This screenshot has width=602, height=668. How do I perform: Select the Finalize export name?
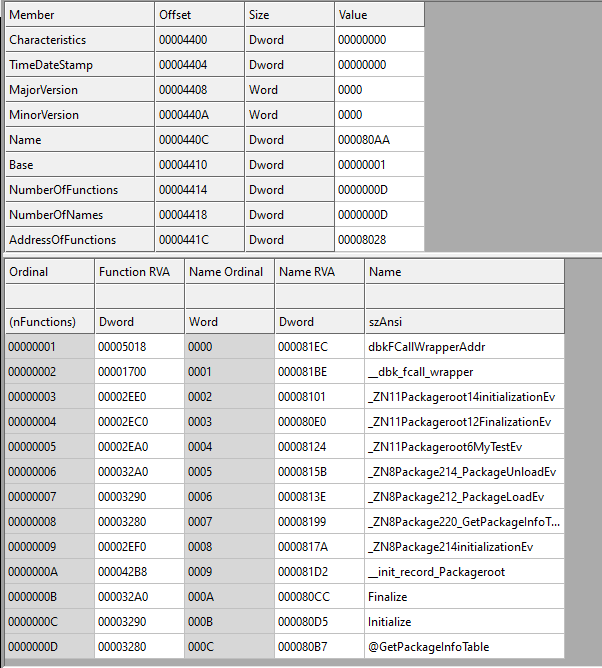pos(465,597)
